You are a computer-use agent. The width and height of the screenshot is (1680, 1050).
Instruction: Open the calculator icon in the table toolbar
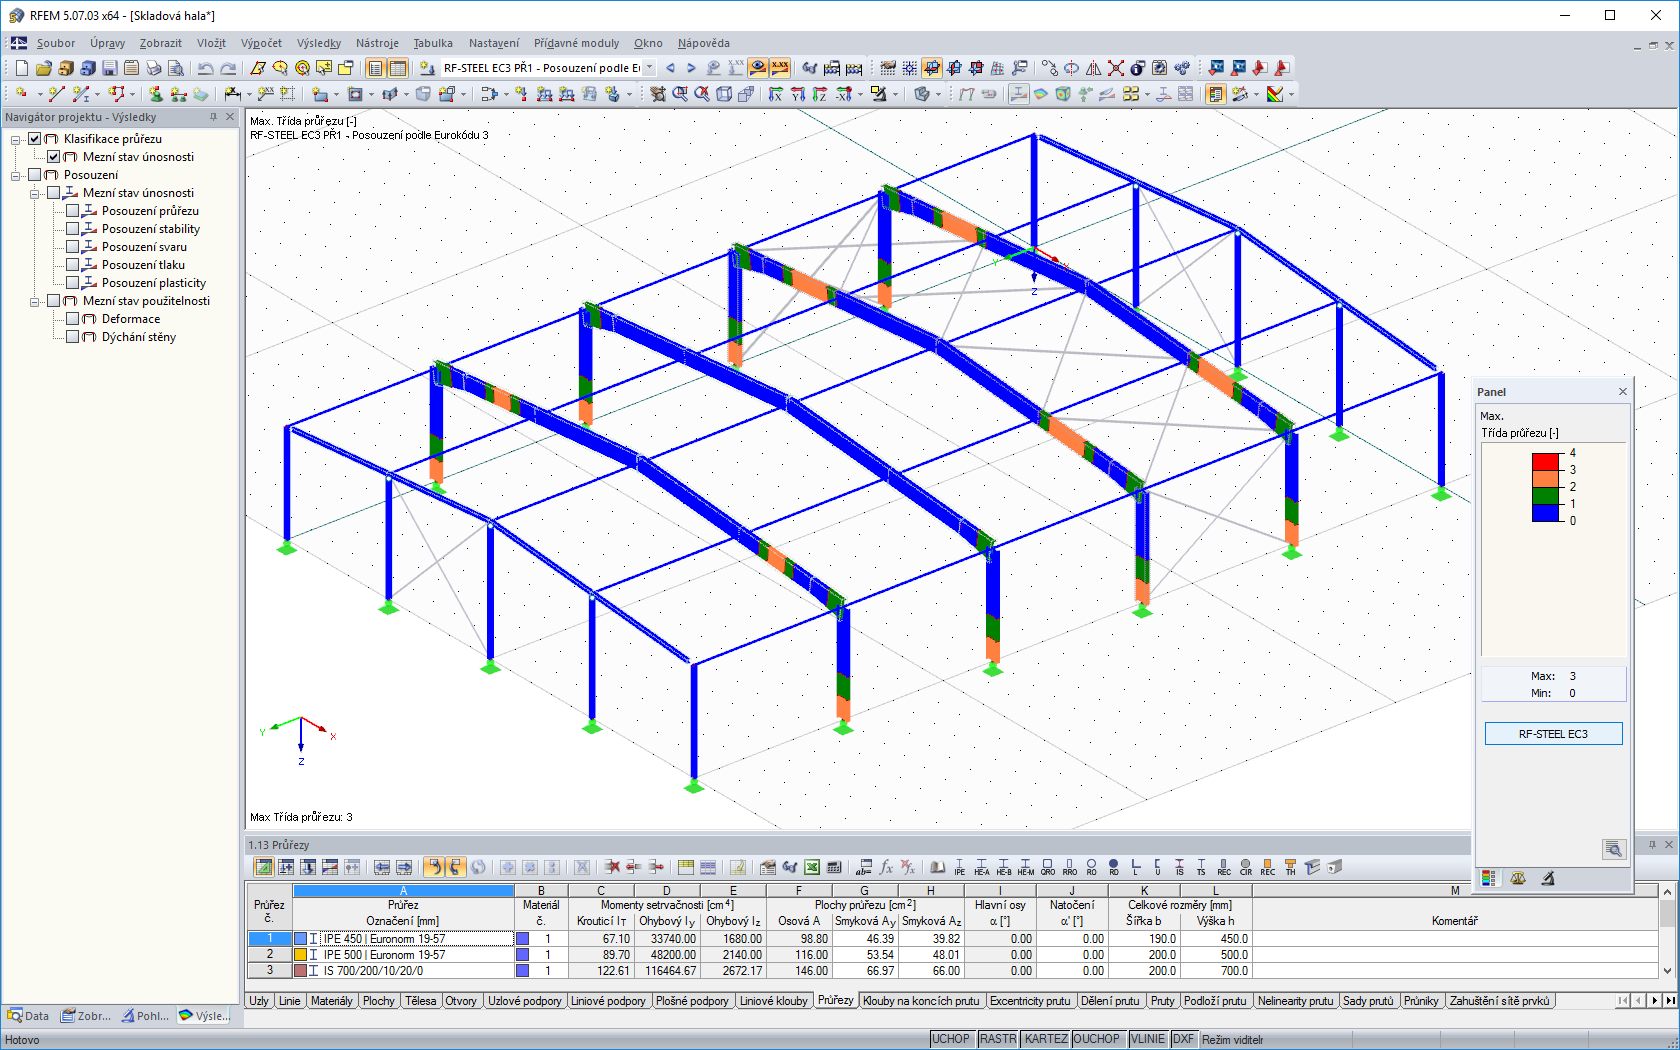[833, 868]
